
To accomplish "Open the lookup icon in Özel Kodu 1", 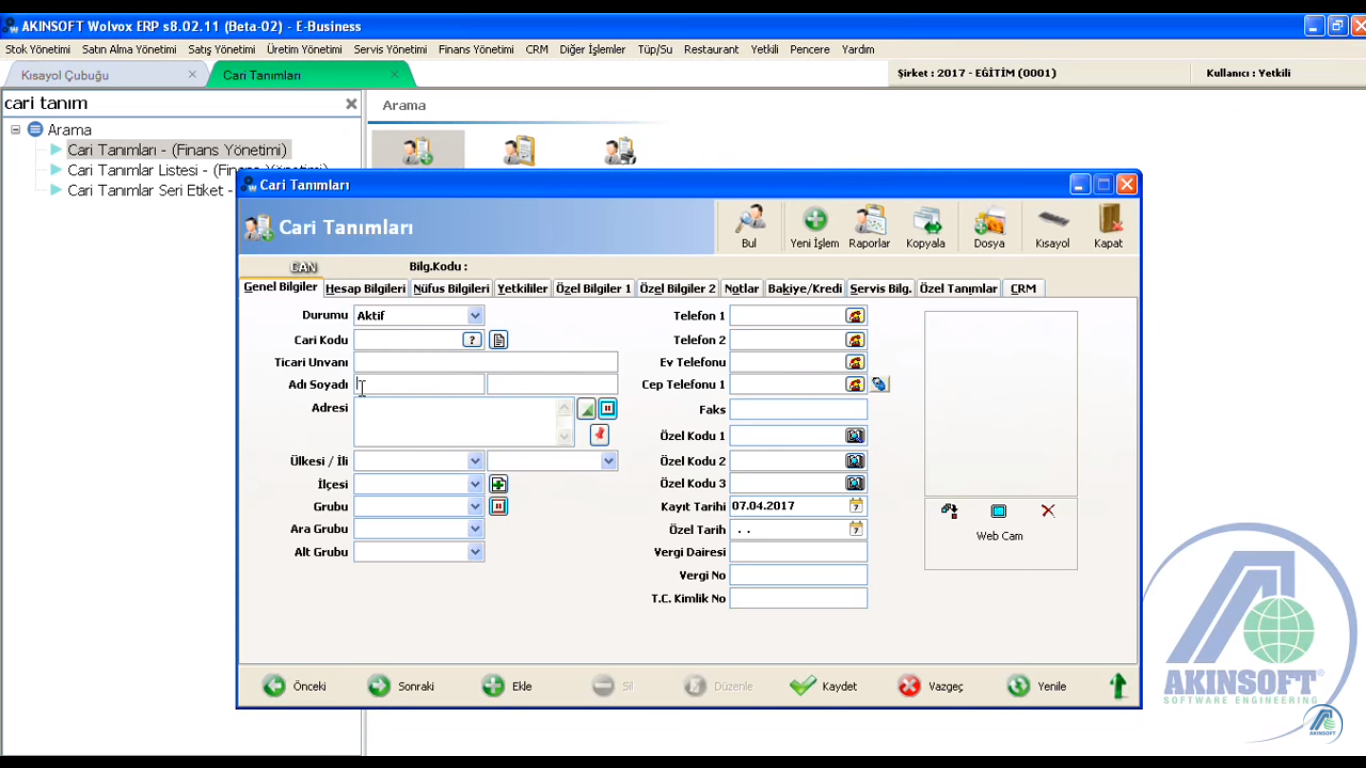I will click(855, 436).
